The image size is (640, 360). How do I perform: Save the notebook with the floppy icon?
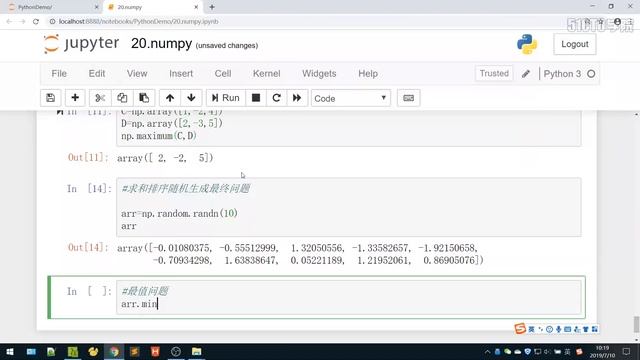(x=51, y=98)
